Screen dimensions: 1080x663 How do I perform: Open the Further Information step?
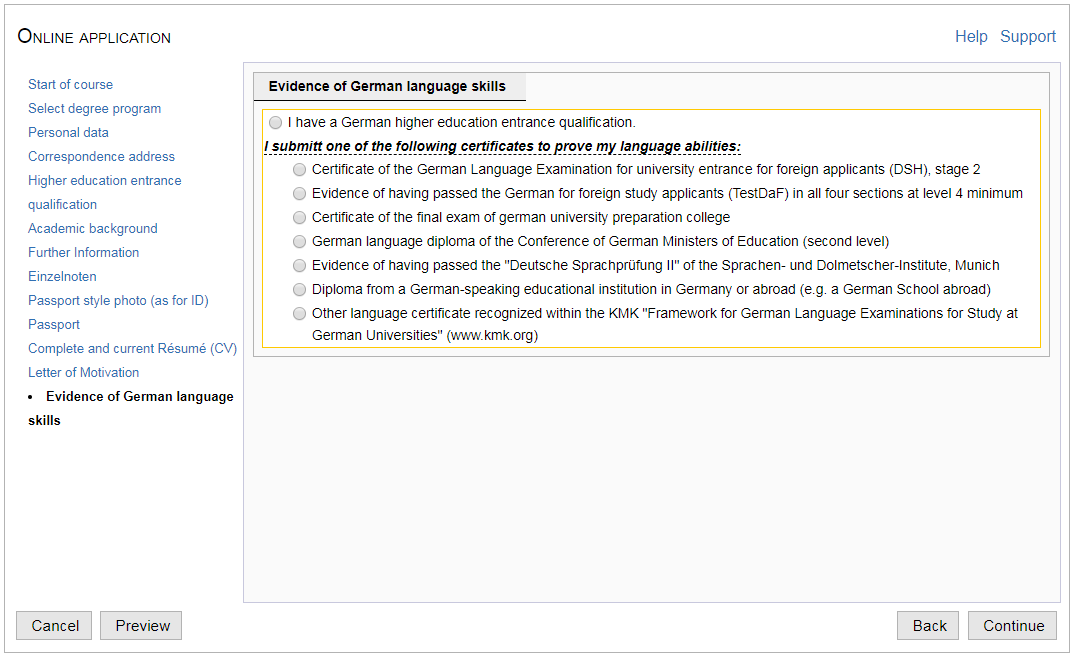83,253
